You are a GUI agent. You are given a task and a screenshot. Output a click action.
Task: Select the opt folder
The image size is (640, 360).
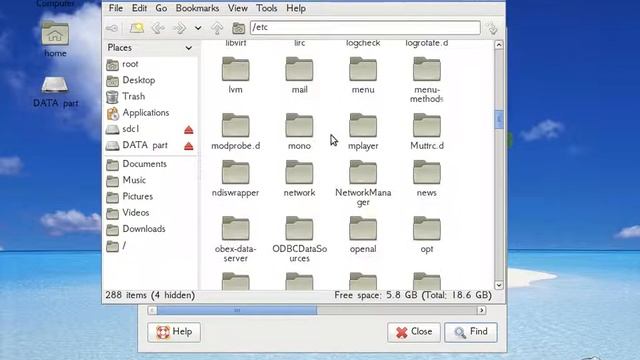tap(427, 235)
